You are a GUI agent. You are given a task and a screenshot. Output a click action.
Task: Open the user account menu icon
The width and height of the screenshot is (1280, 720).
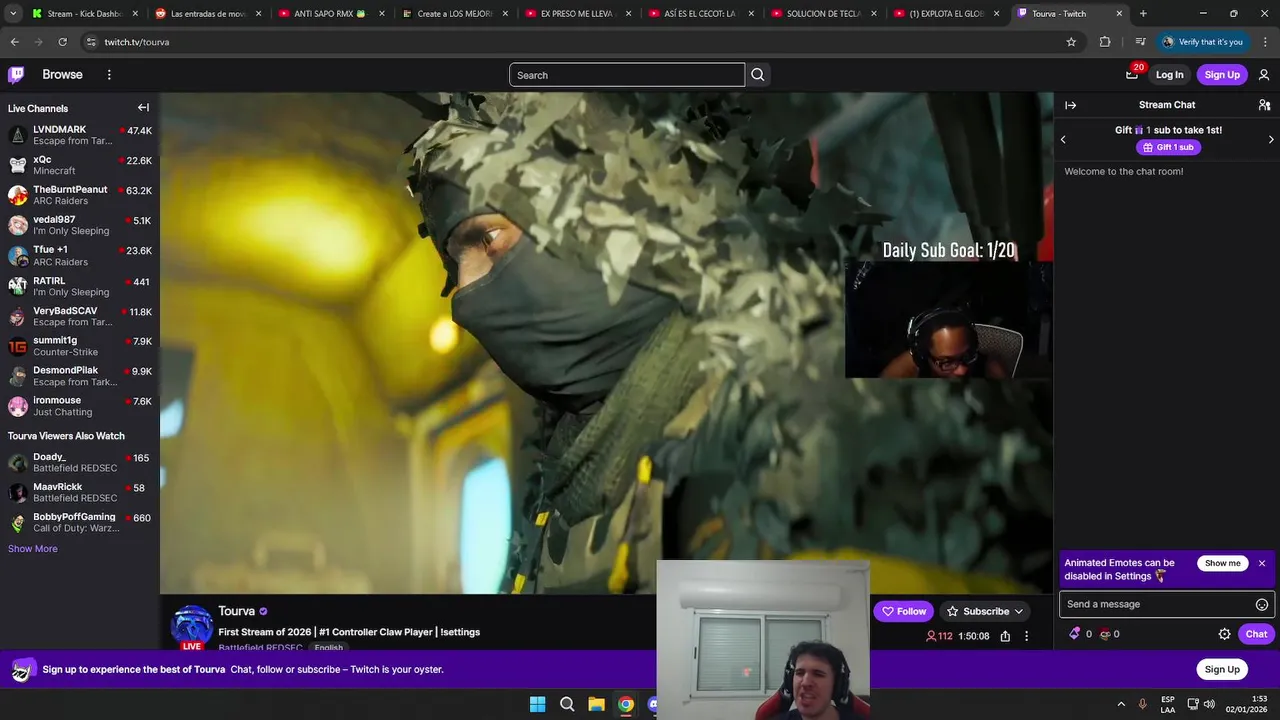click(1264, 75)
